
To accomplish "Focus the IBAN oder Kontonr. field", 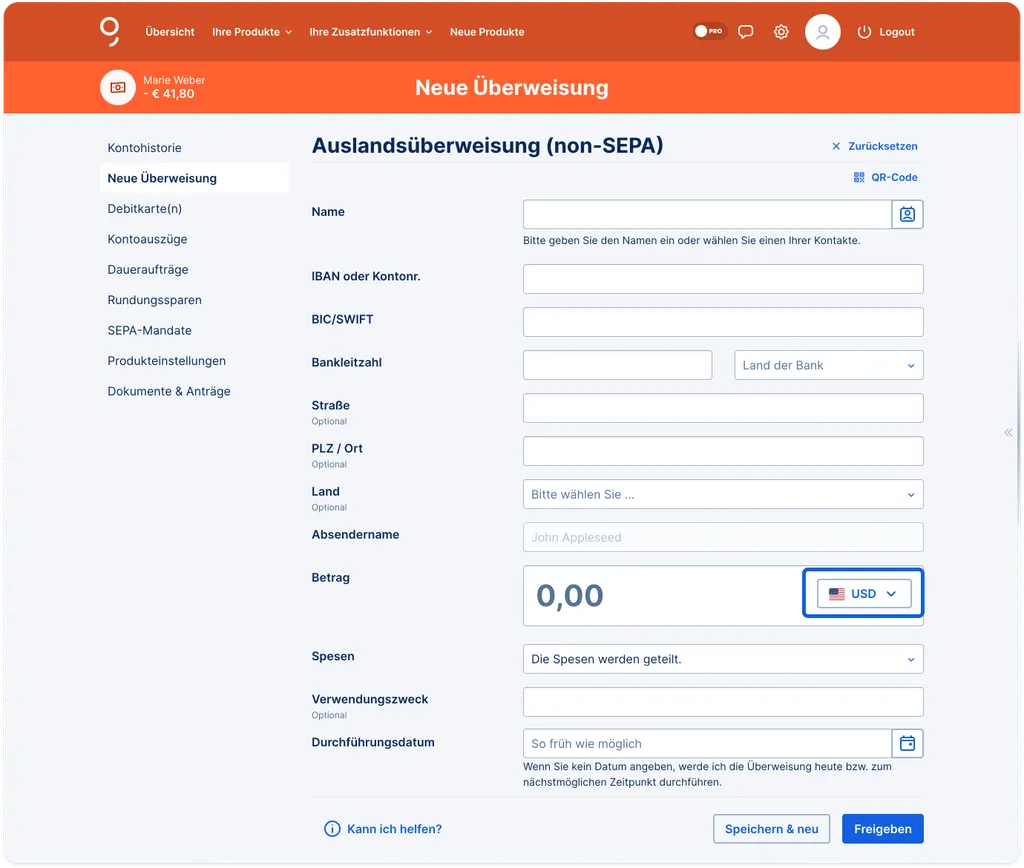I will [x=723, y=279].
